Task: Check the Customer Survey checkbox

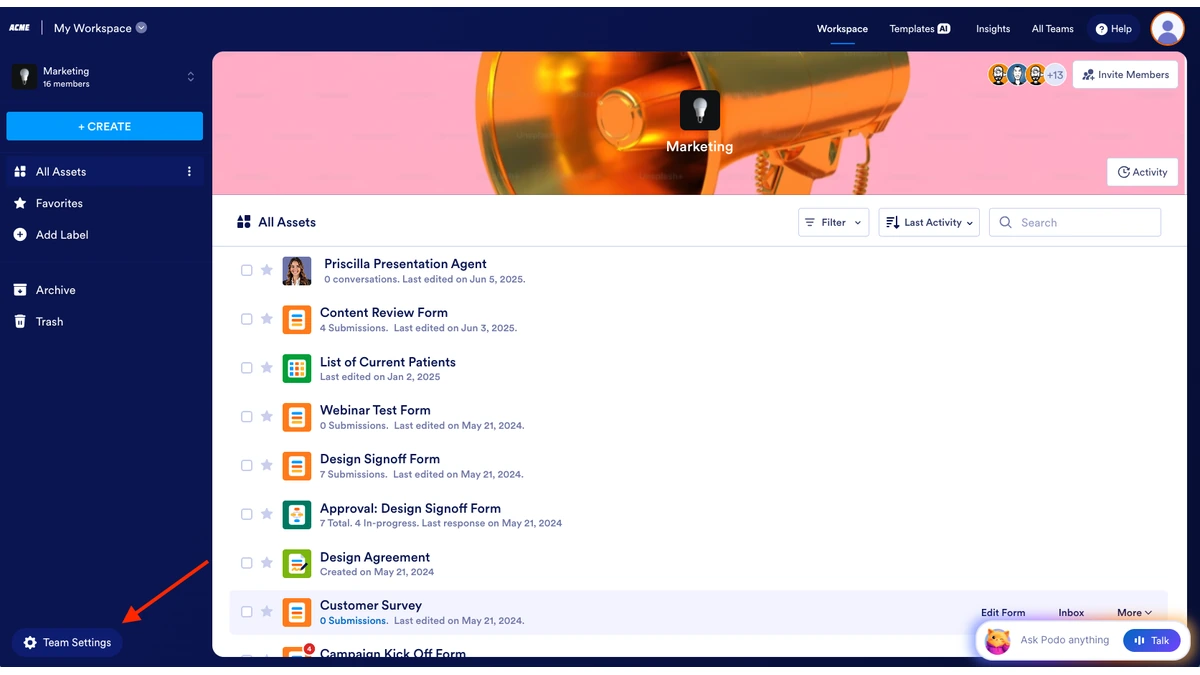Action: click(x=247, y=612)
